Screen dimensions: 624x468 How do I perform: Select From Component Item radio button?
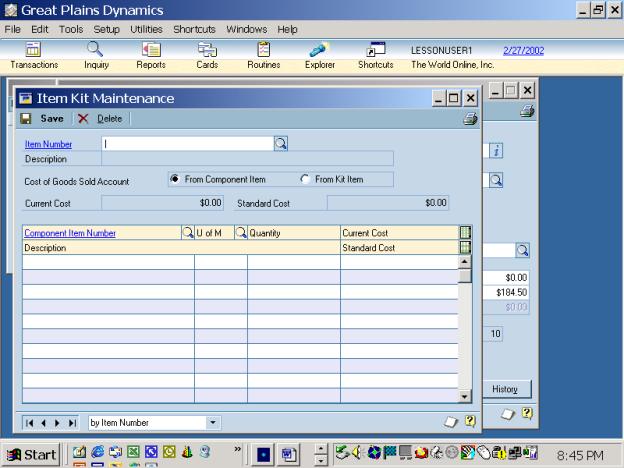(x=175, y=179)
